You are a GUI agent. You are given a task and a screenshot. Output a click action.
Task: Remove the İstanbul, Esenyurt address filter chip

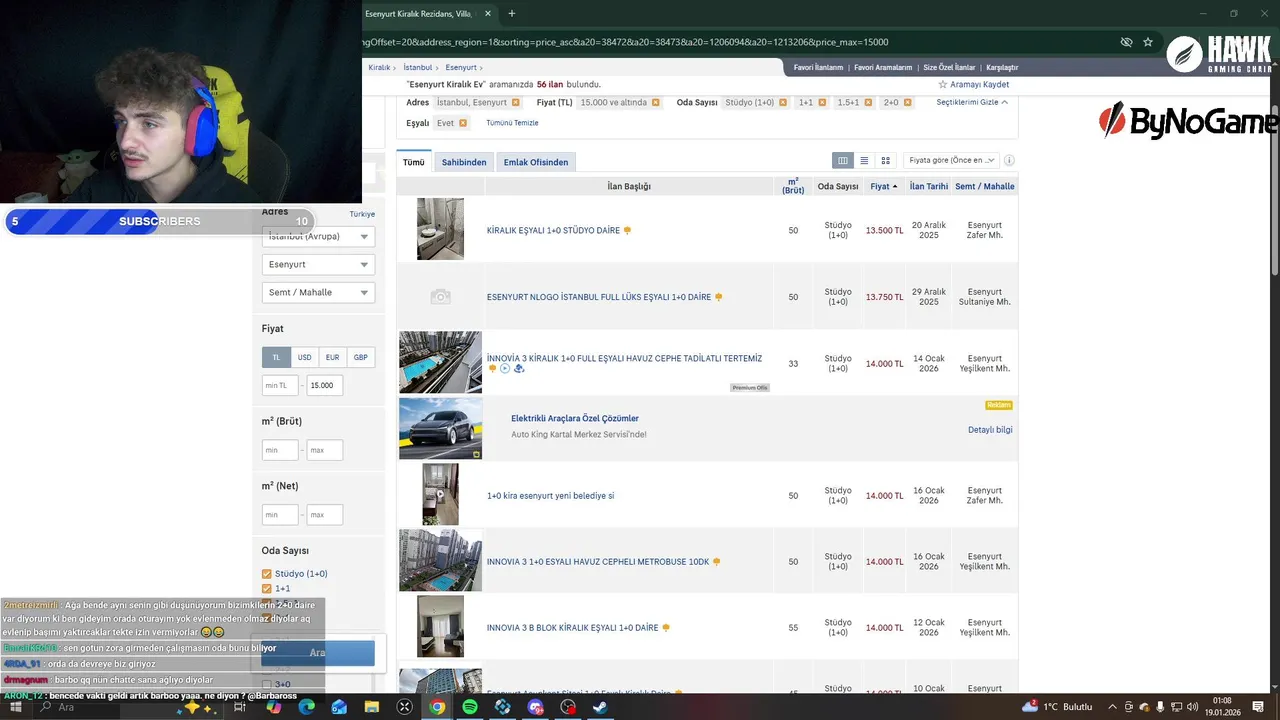pos(516,102)
